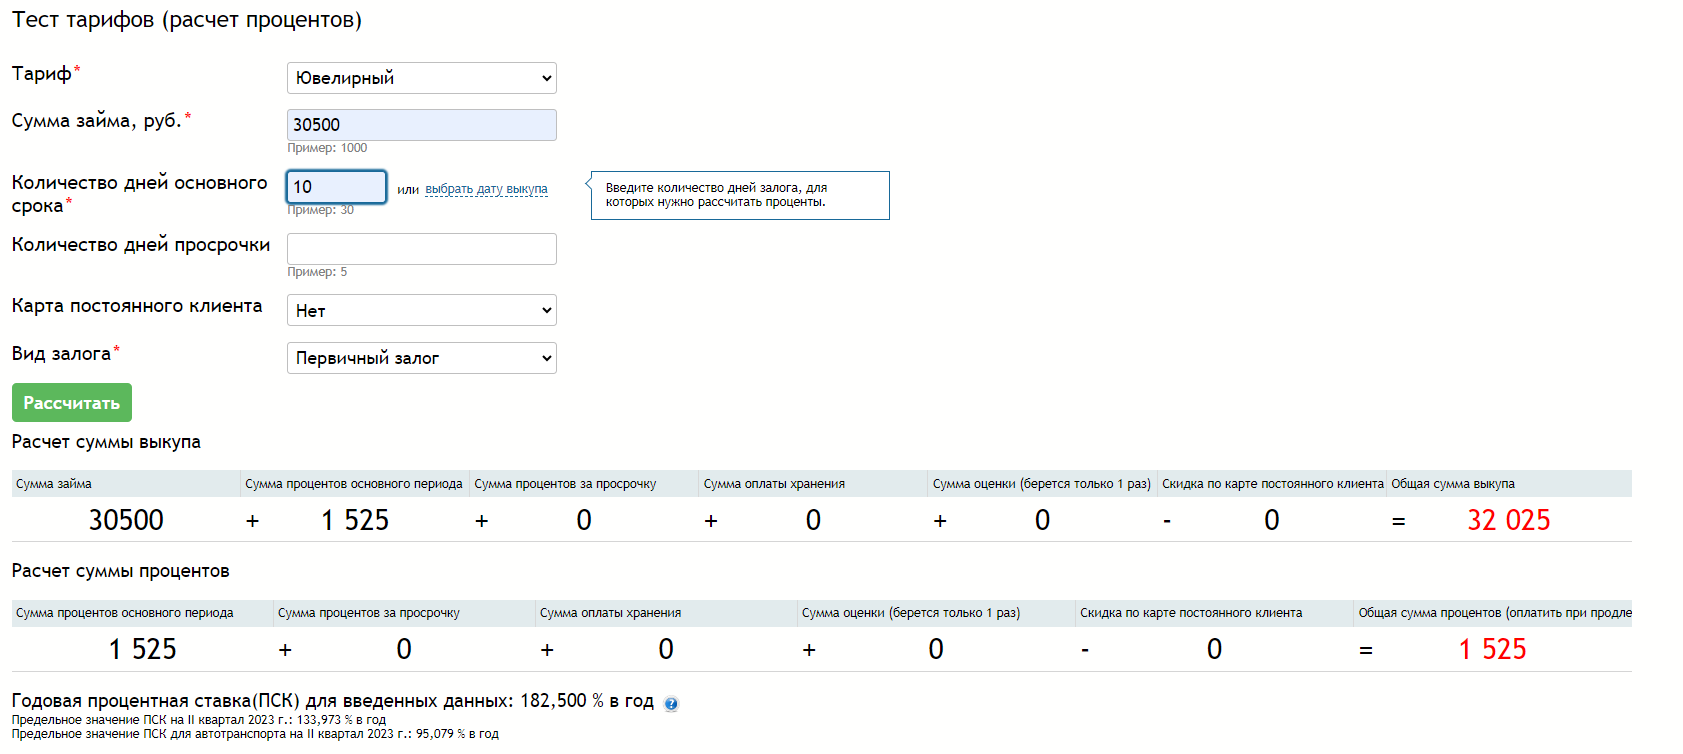Click the Тест тарифов page title

tap(187, 20)
